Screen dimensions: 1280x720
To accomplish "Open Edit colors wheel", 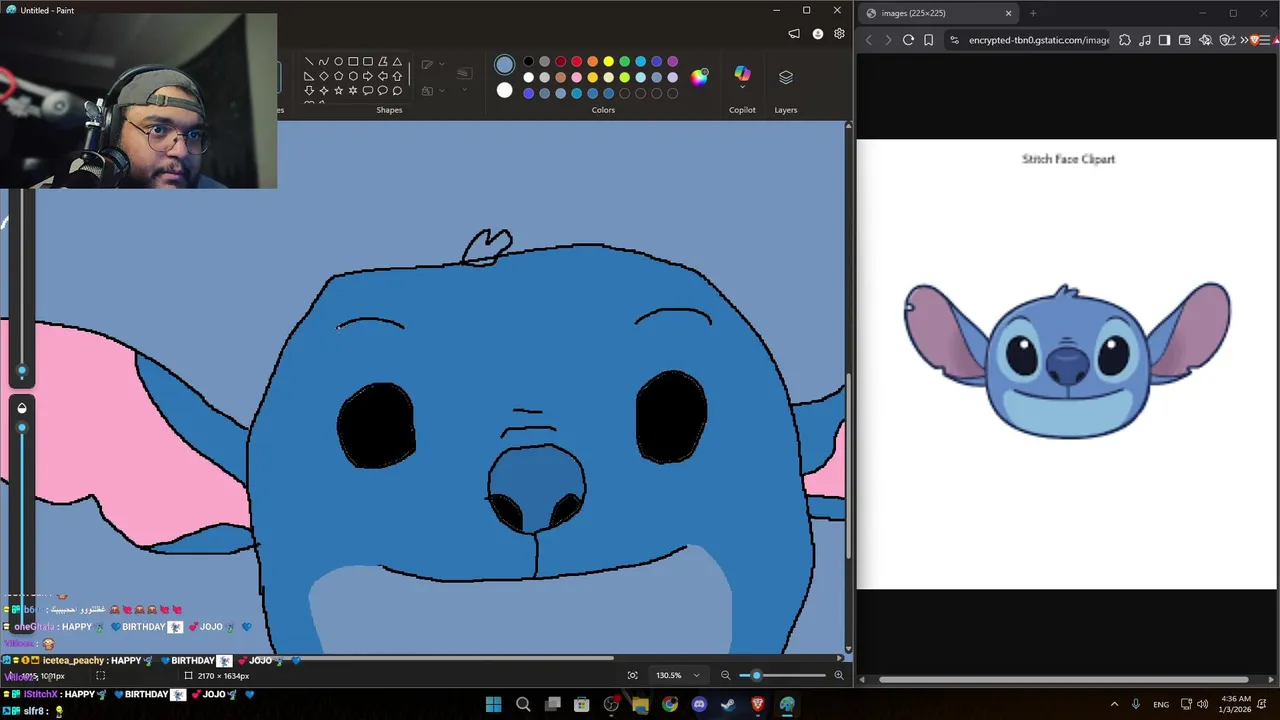I will pyautogui.click(x=699, y=77).
